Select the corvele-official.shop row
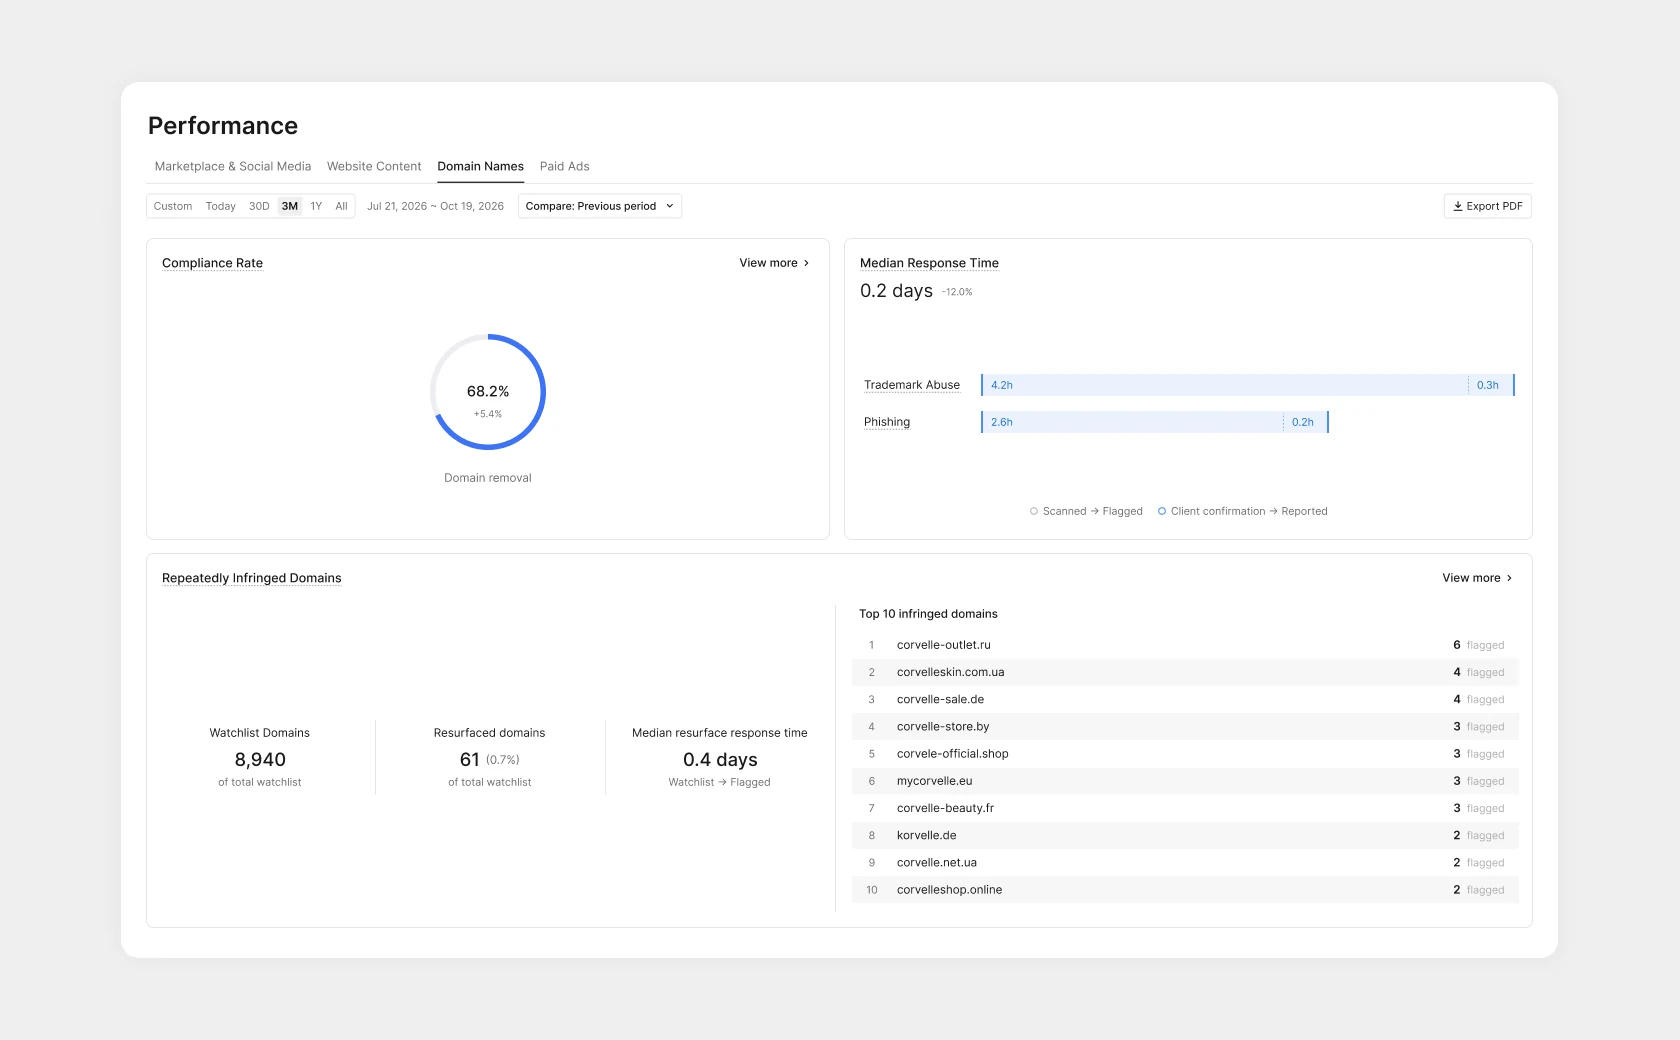Image resolution: width=1680 pixels, height=1040 pixels. [x=1185, y=754]
